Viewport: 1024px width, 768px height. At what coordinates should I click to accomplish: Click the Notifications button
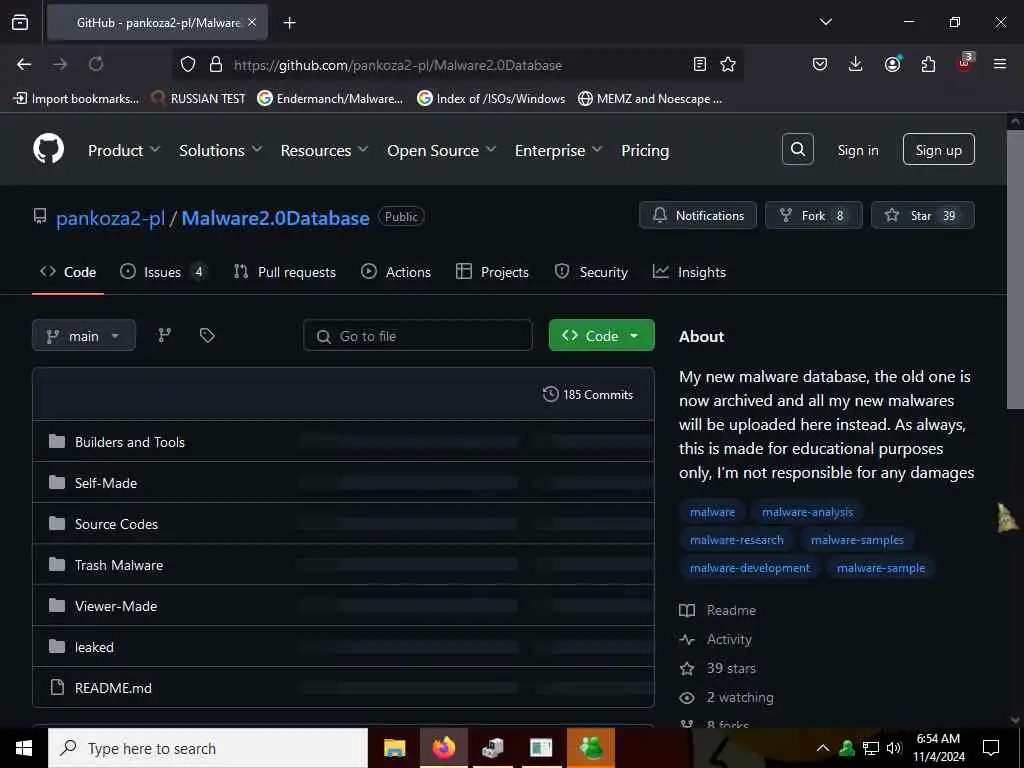(697, 215)
